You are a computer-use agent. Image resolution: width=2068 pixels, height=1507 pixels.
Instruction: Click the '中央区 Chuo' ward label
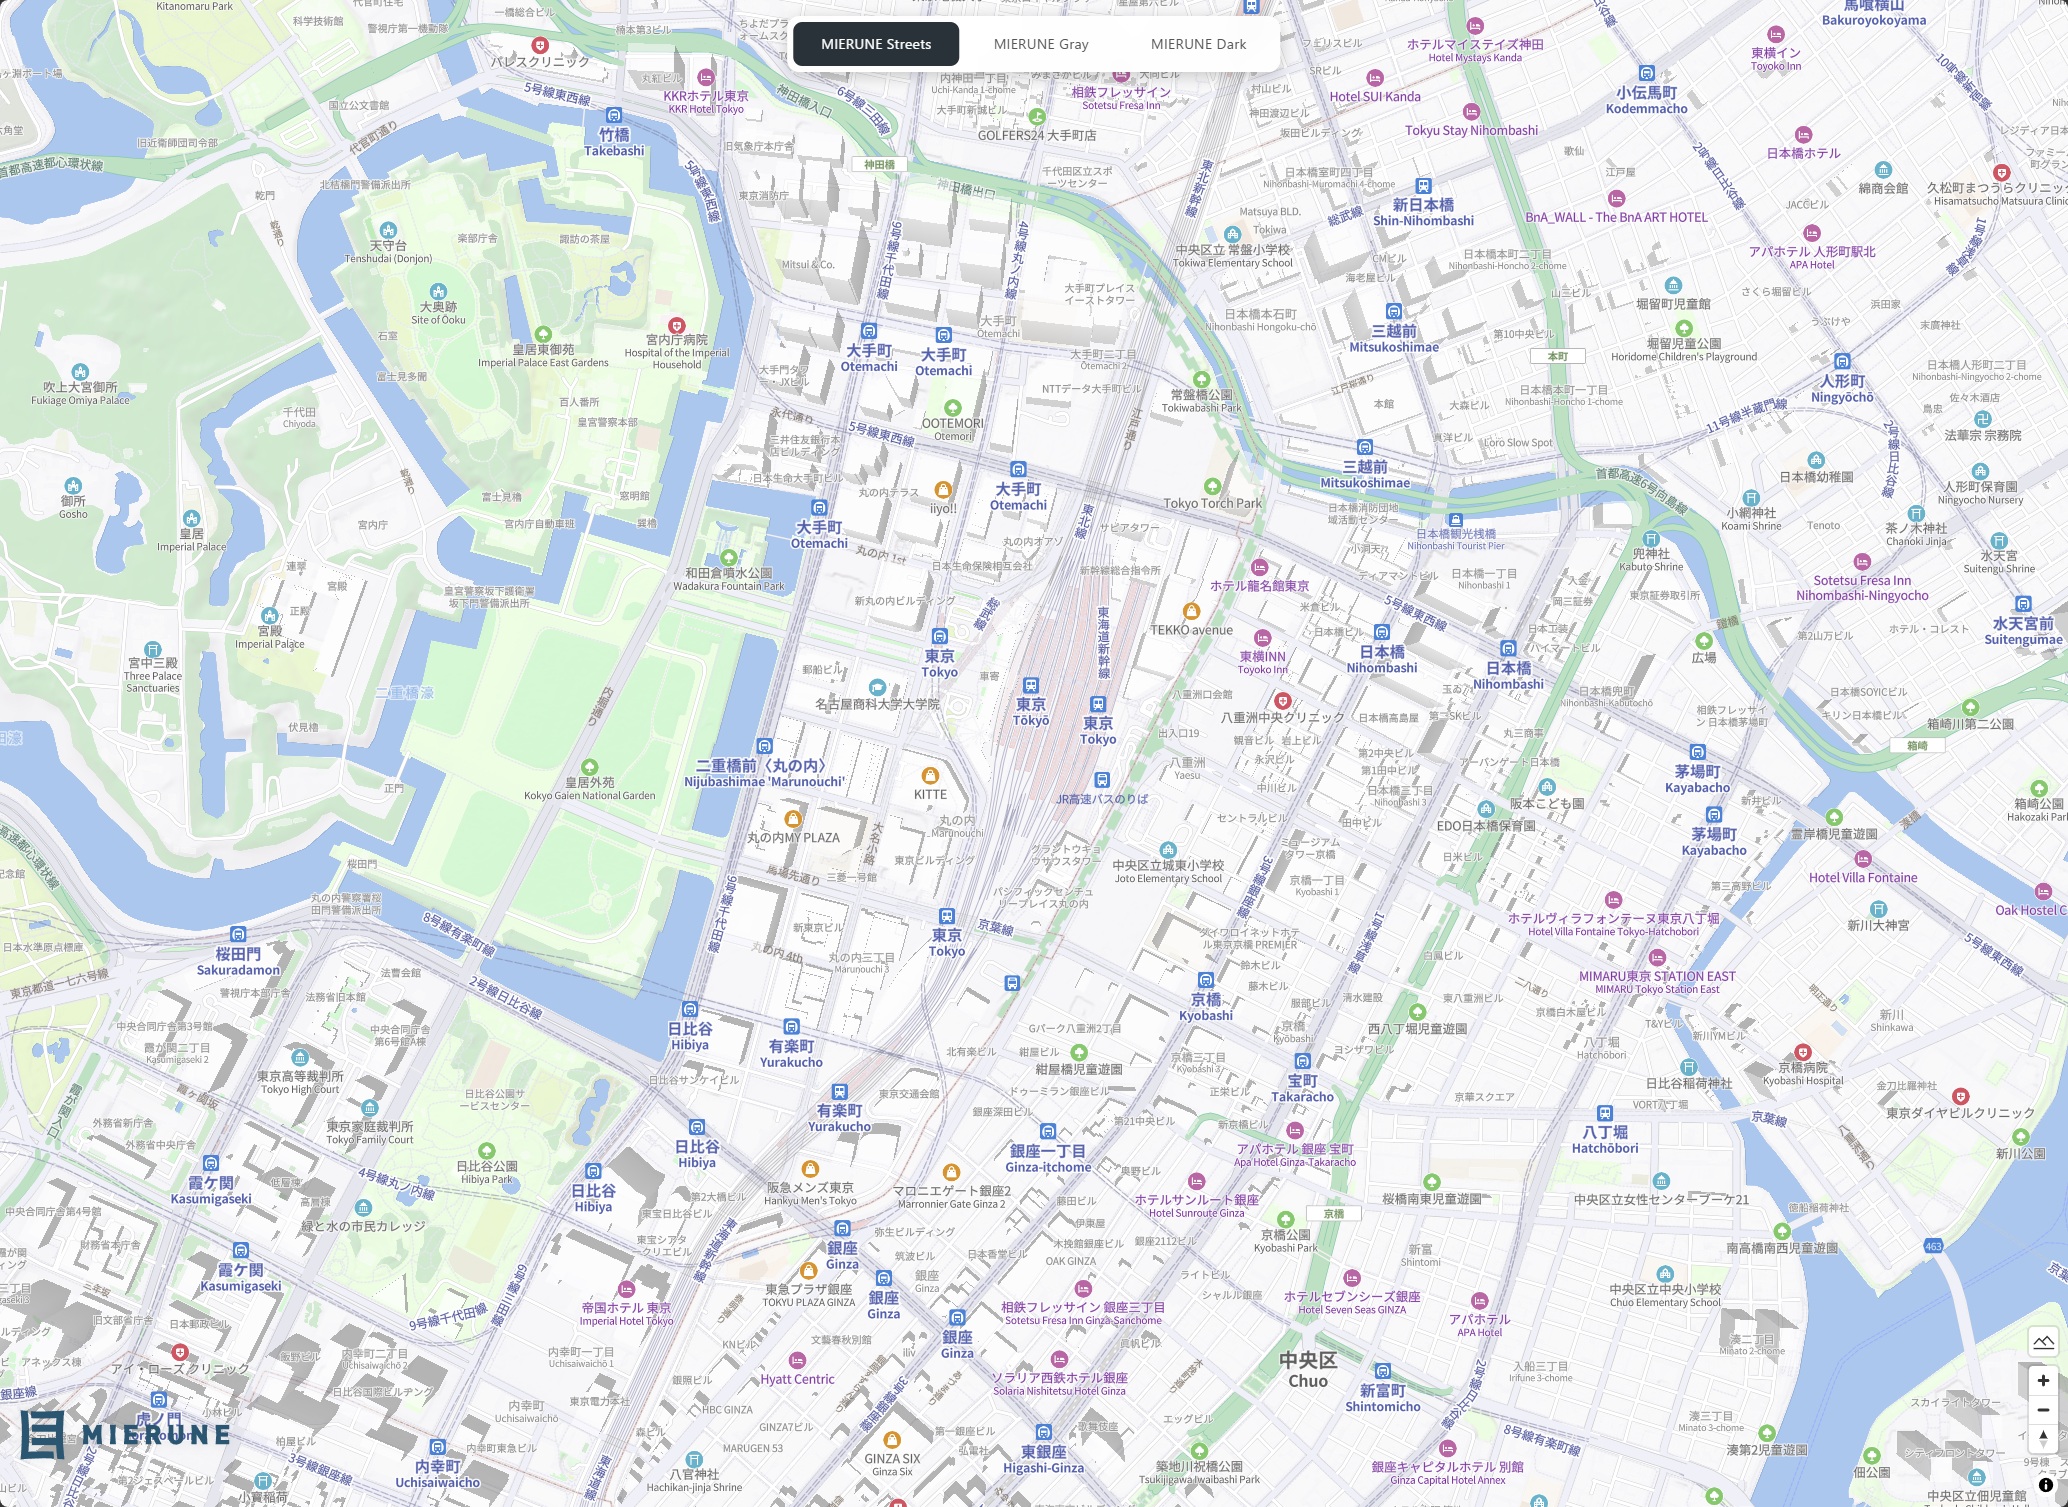point(1308,1370)
